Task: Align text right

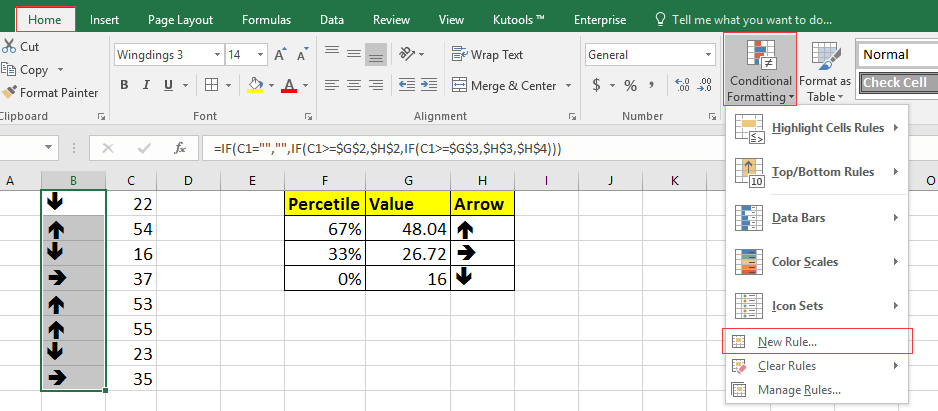Action: tap(376, 85)
